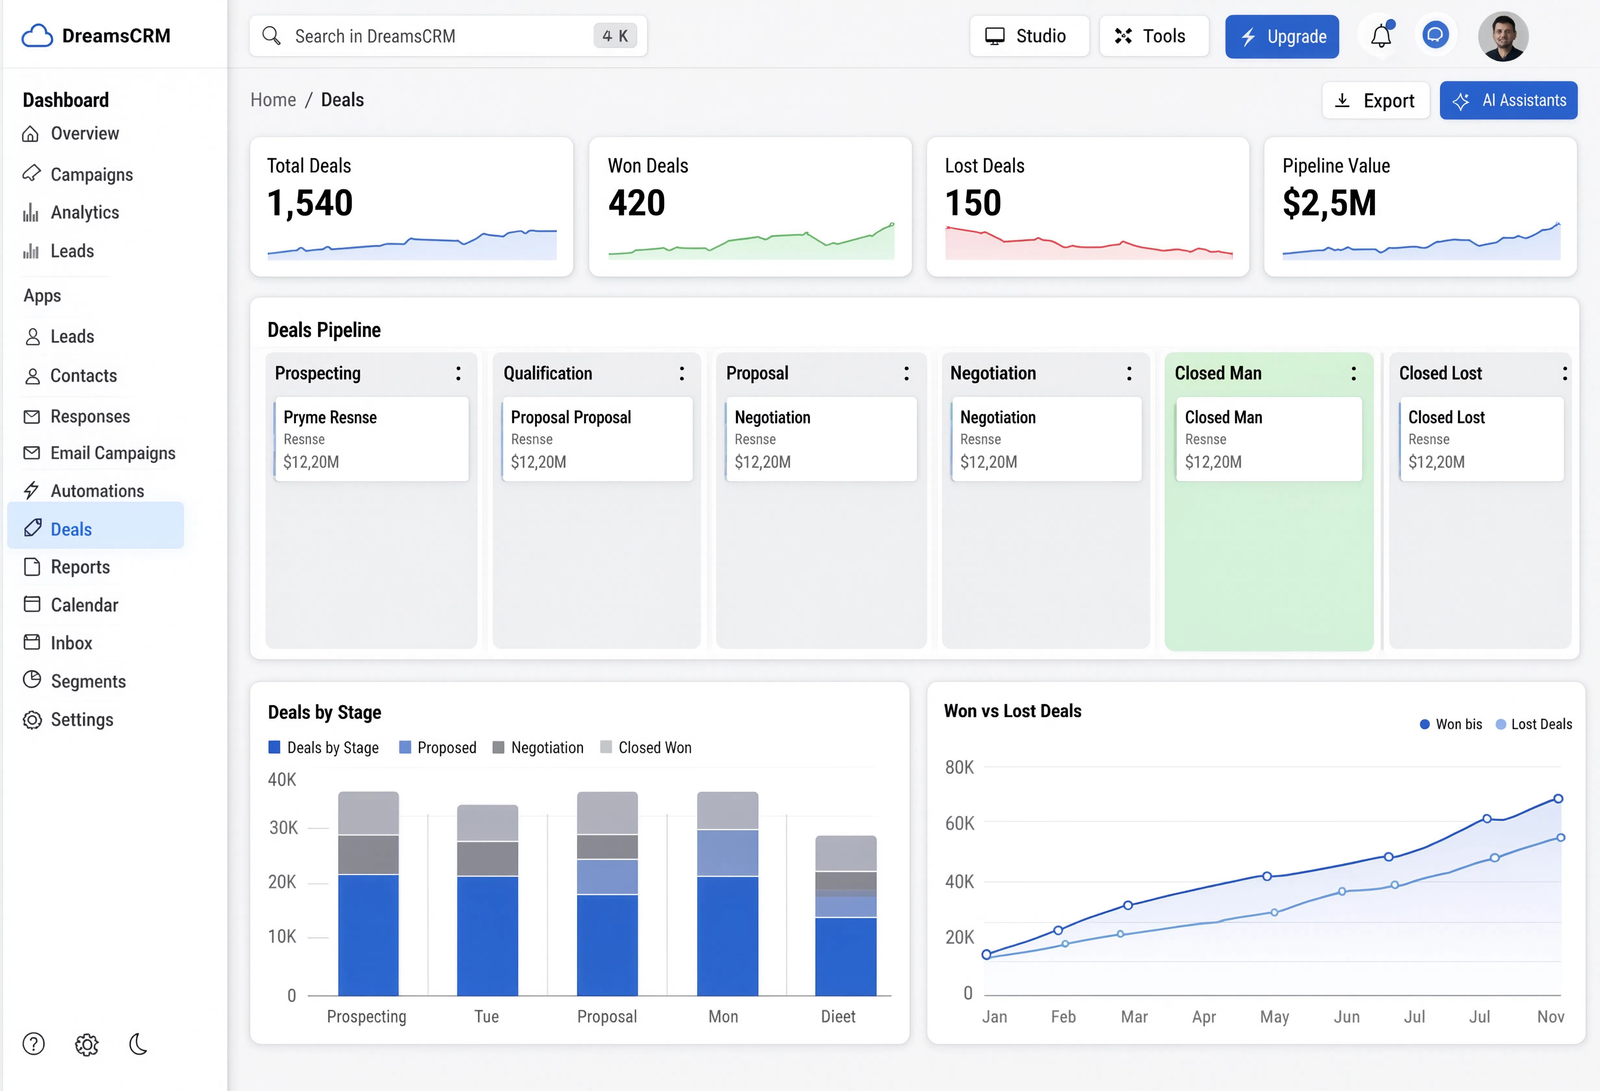This screenshot has width=1600, height=1091.
Task: Open the bottom sidebar settings gear icon
Action: [87, 1044]
